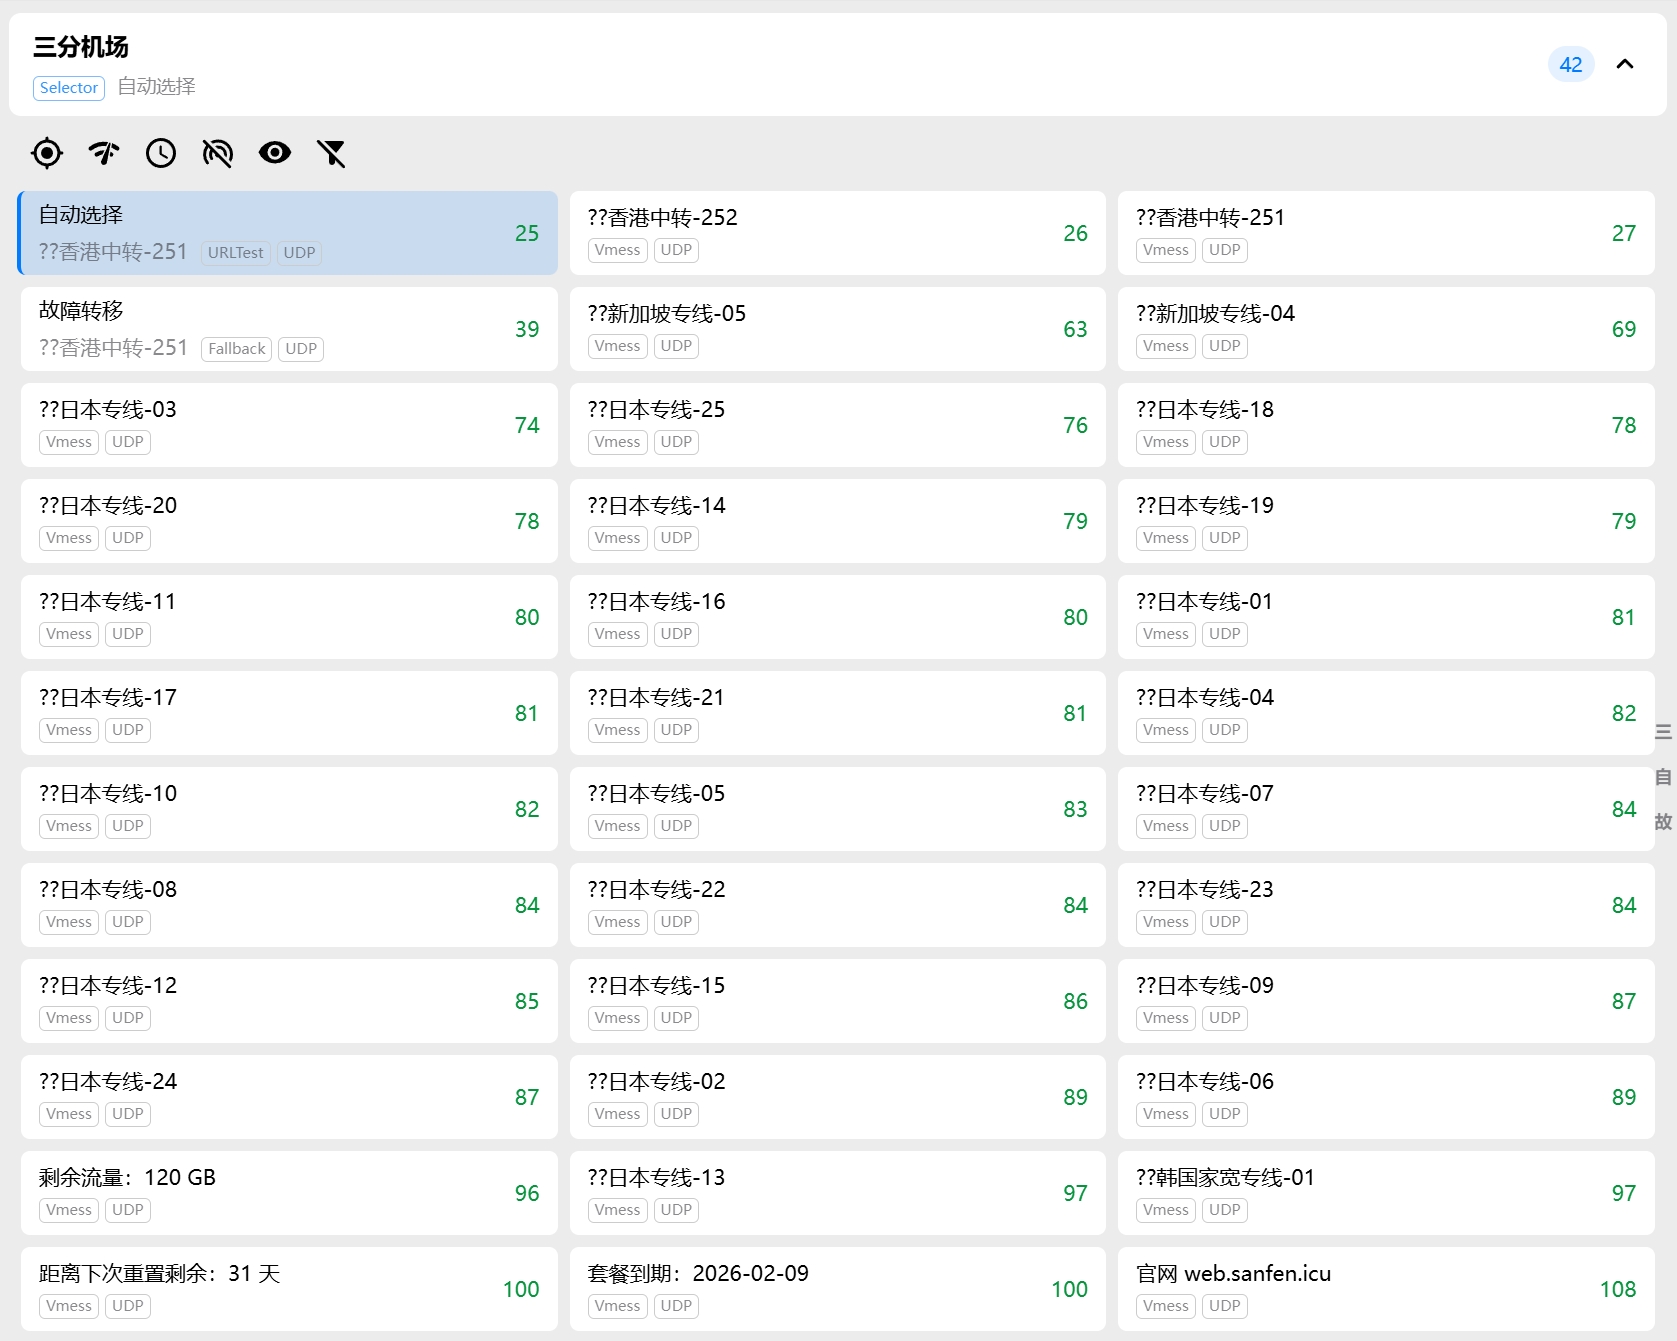
Task: Jump to group 自 in the side index
Action: (1663, 777)
